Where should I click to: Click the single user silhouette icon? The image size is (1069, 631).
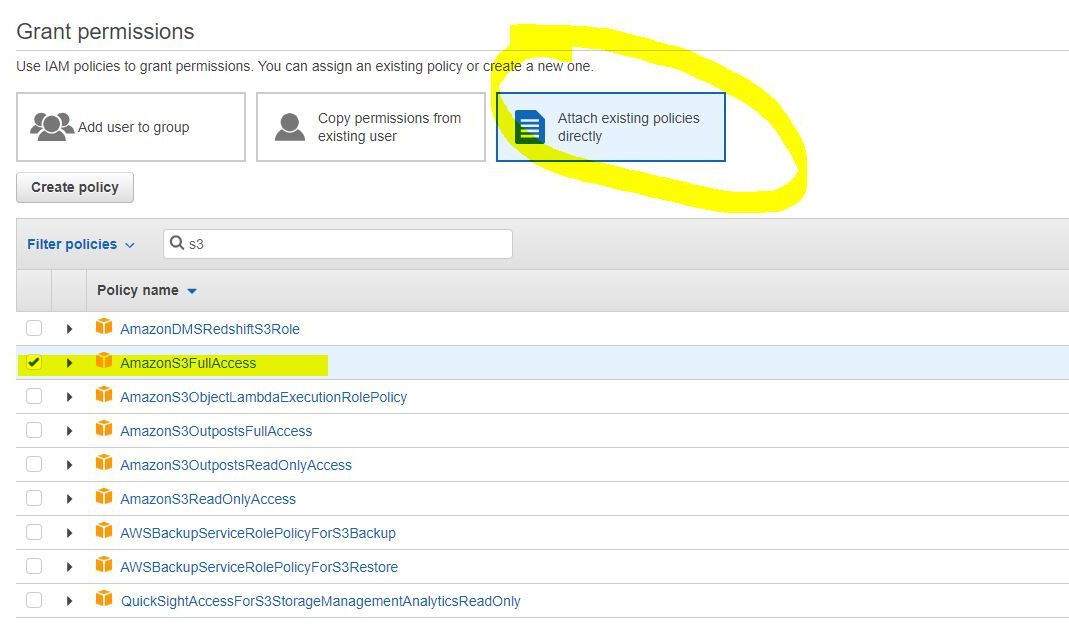pos(290,127)
